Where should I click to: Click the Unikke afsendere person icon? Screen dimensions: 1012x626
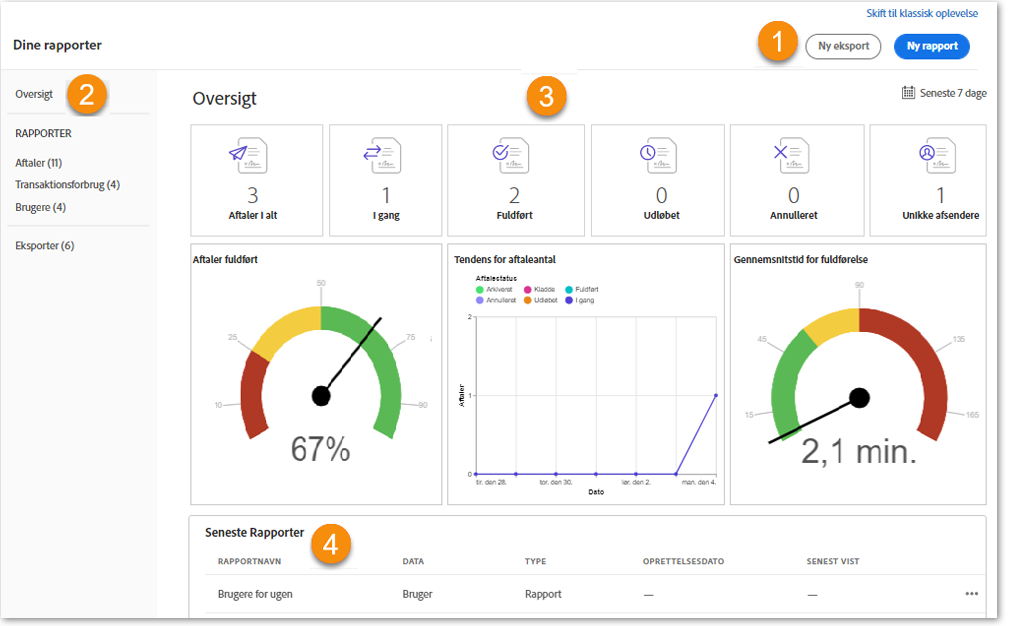coord(936,154)
